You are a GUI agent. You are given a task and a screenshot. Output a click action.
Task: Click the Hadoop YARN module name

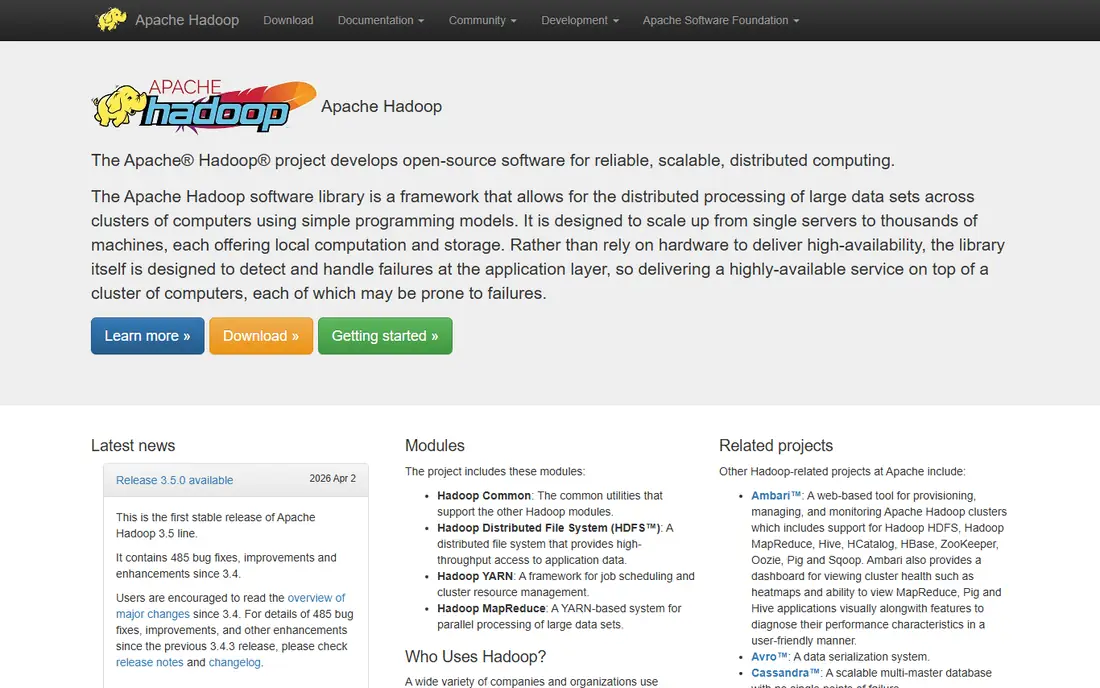(475, 576)
